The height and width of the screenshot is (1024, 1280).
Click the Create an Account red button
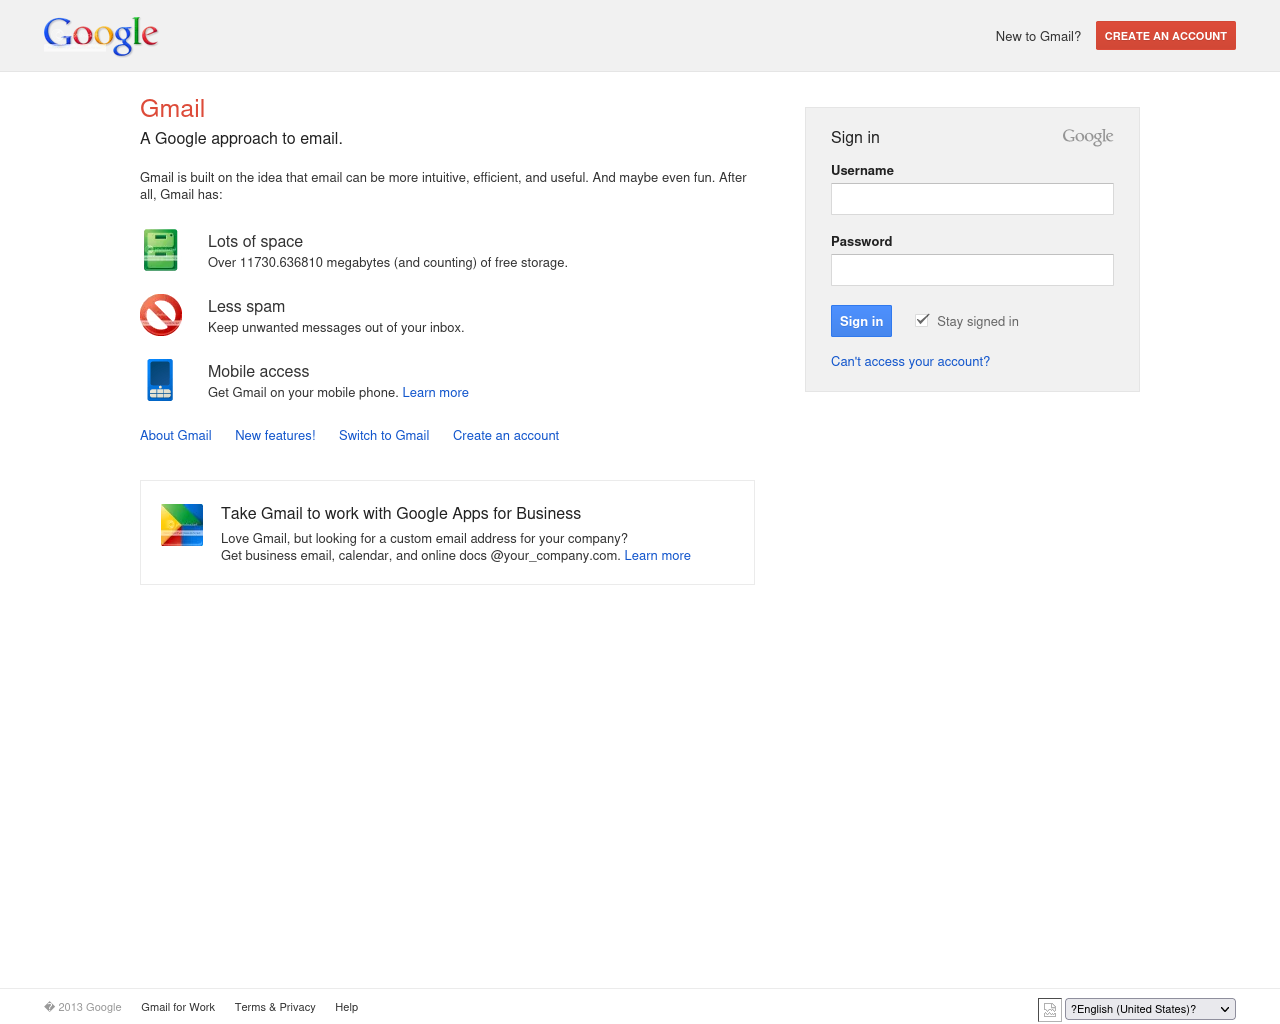pos(1166,36)
